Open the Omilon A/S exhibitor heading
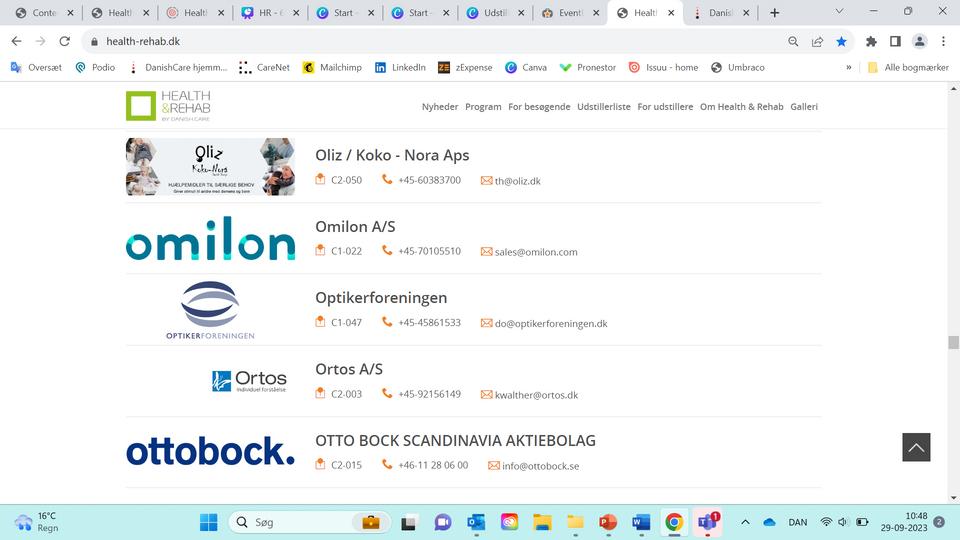 [x=355, y=227]
